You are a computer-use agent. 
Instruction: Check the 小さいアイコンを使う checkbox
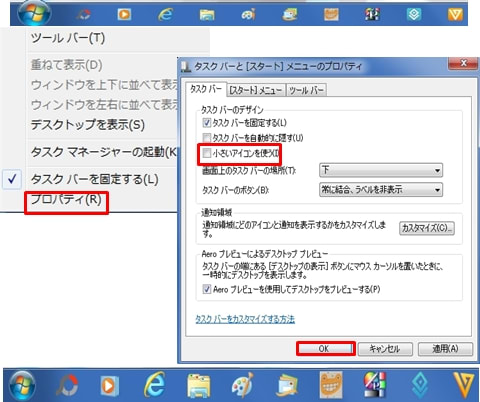pyautogui.click(x=206, y=153)
